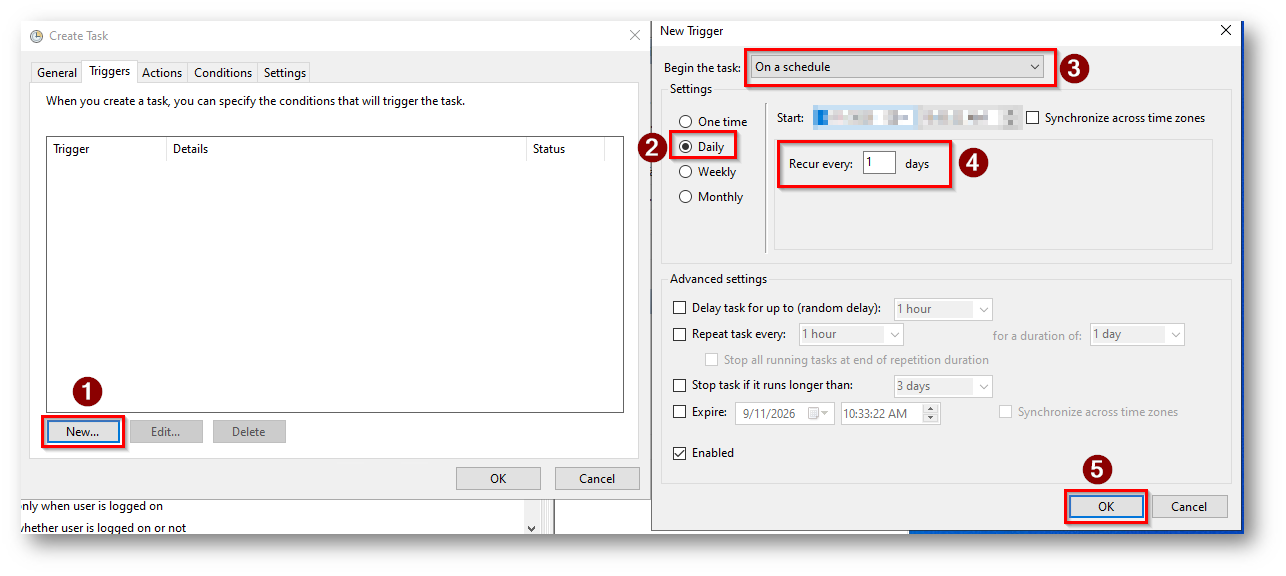Select the Weekly radio option

(708, 172)
